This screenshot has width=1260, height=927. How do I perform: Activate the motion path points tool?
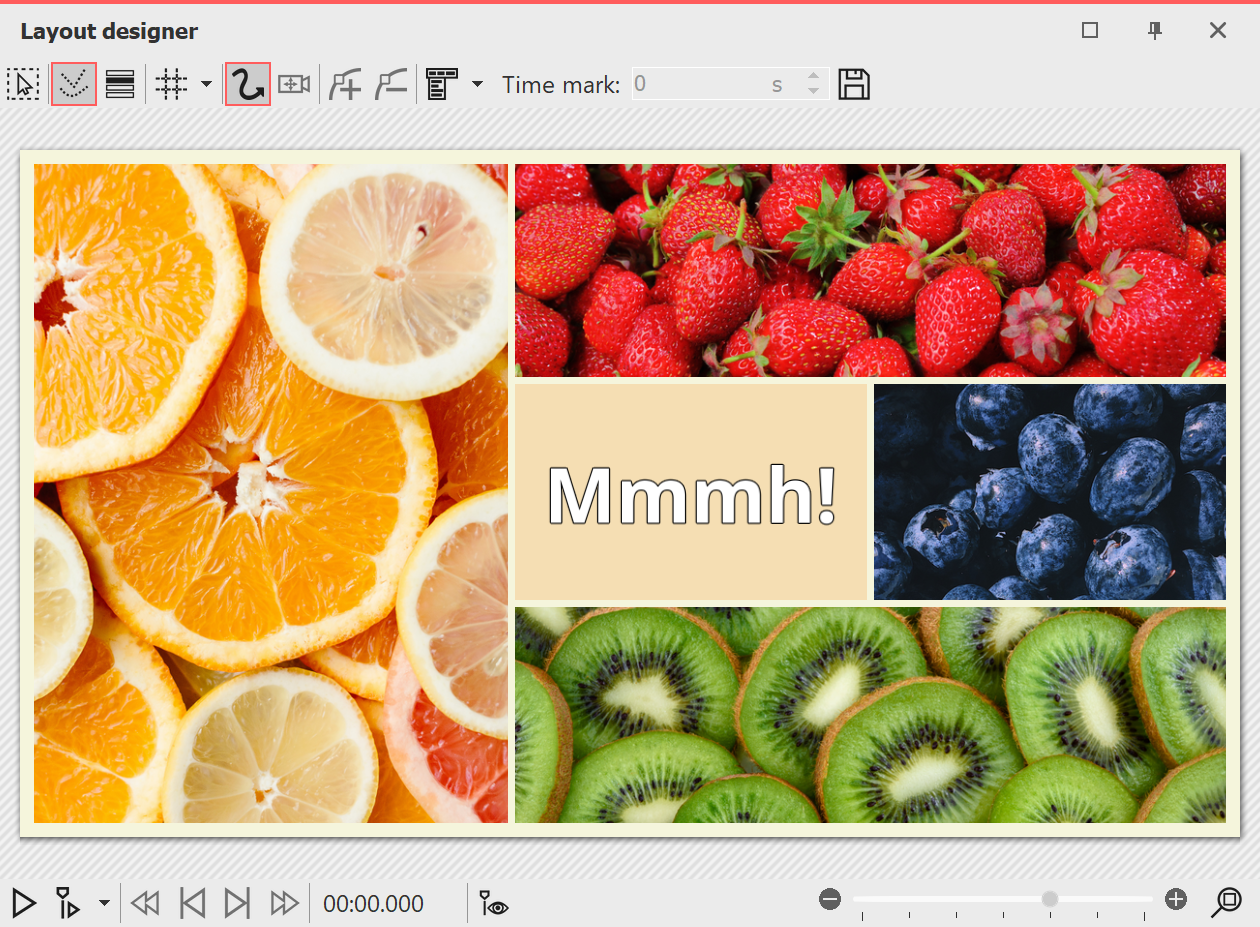coord(73,84)
